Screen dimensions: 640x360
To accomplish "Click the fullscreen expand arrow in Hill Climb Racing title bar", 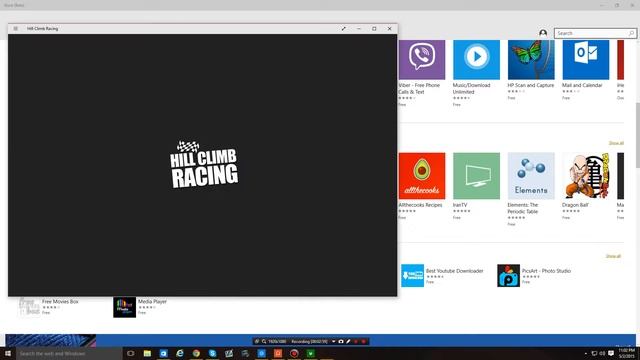I will tap(344, 29).
